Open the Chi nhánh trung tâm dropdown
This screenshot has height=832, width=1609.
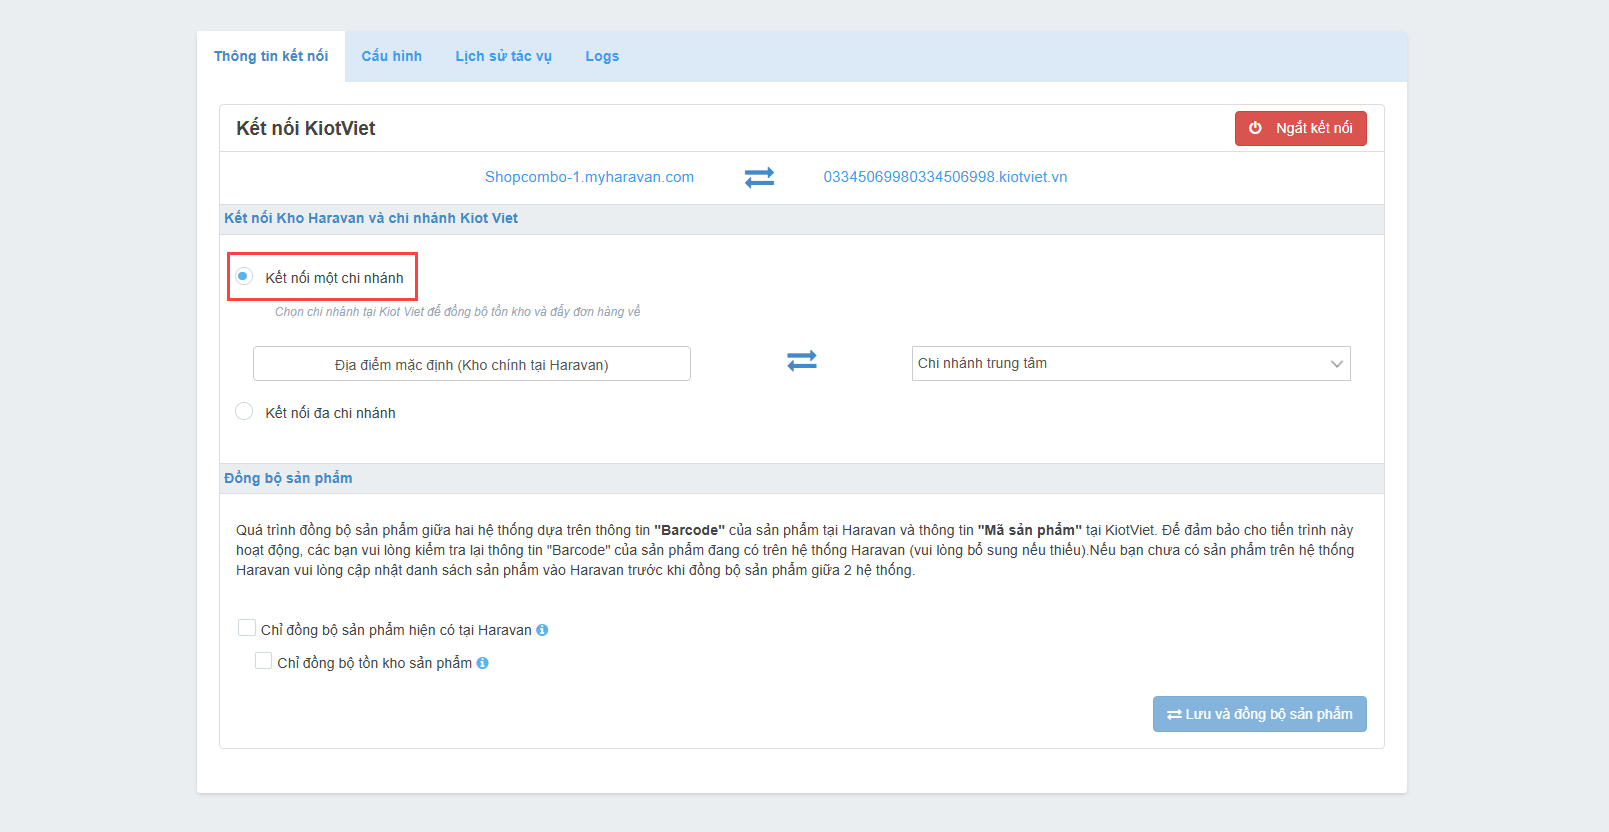coord(1131,363)
